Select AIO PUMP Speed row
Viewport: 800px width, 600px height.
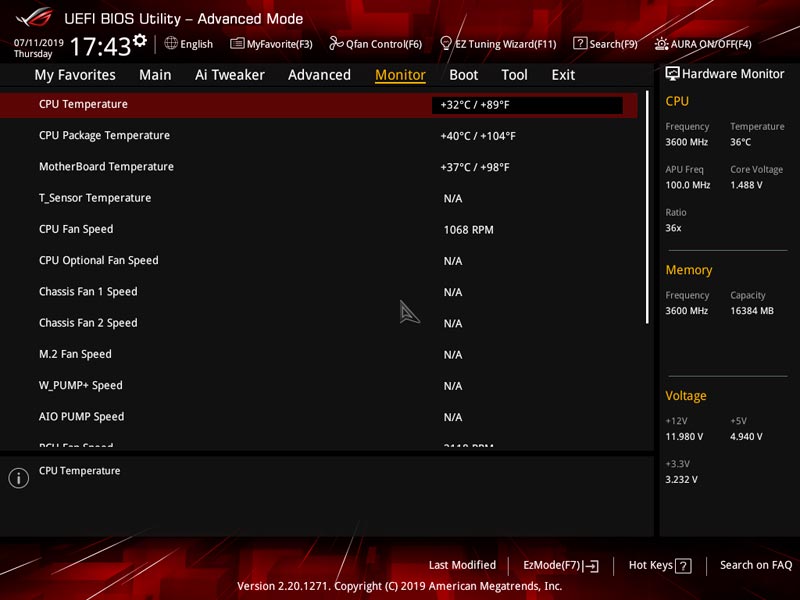318,417
